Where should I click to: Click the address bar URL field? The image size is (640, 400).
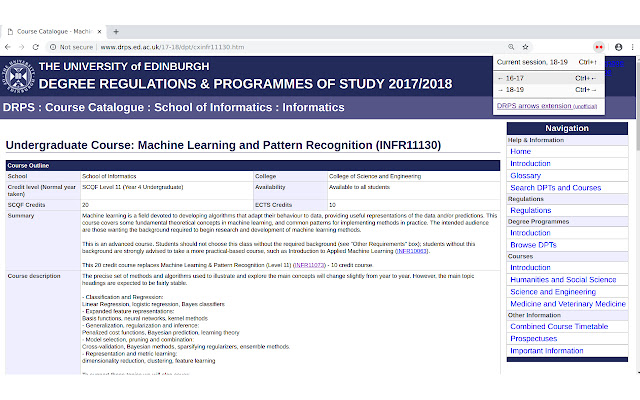[278, 47]
